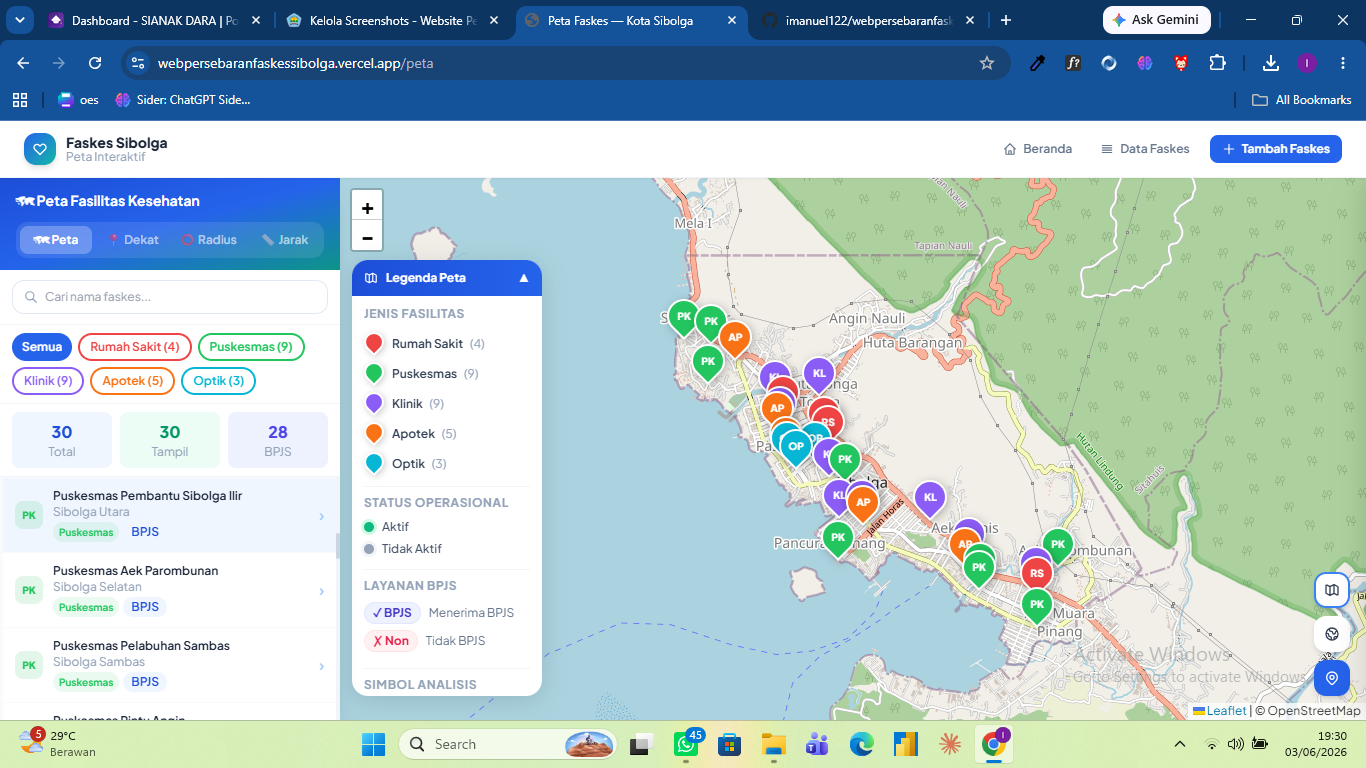Switch to the Peta mode tab
This screenshot has width=1366, height=768.
56,240
